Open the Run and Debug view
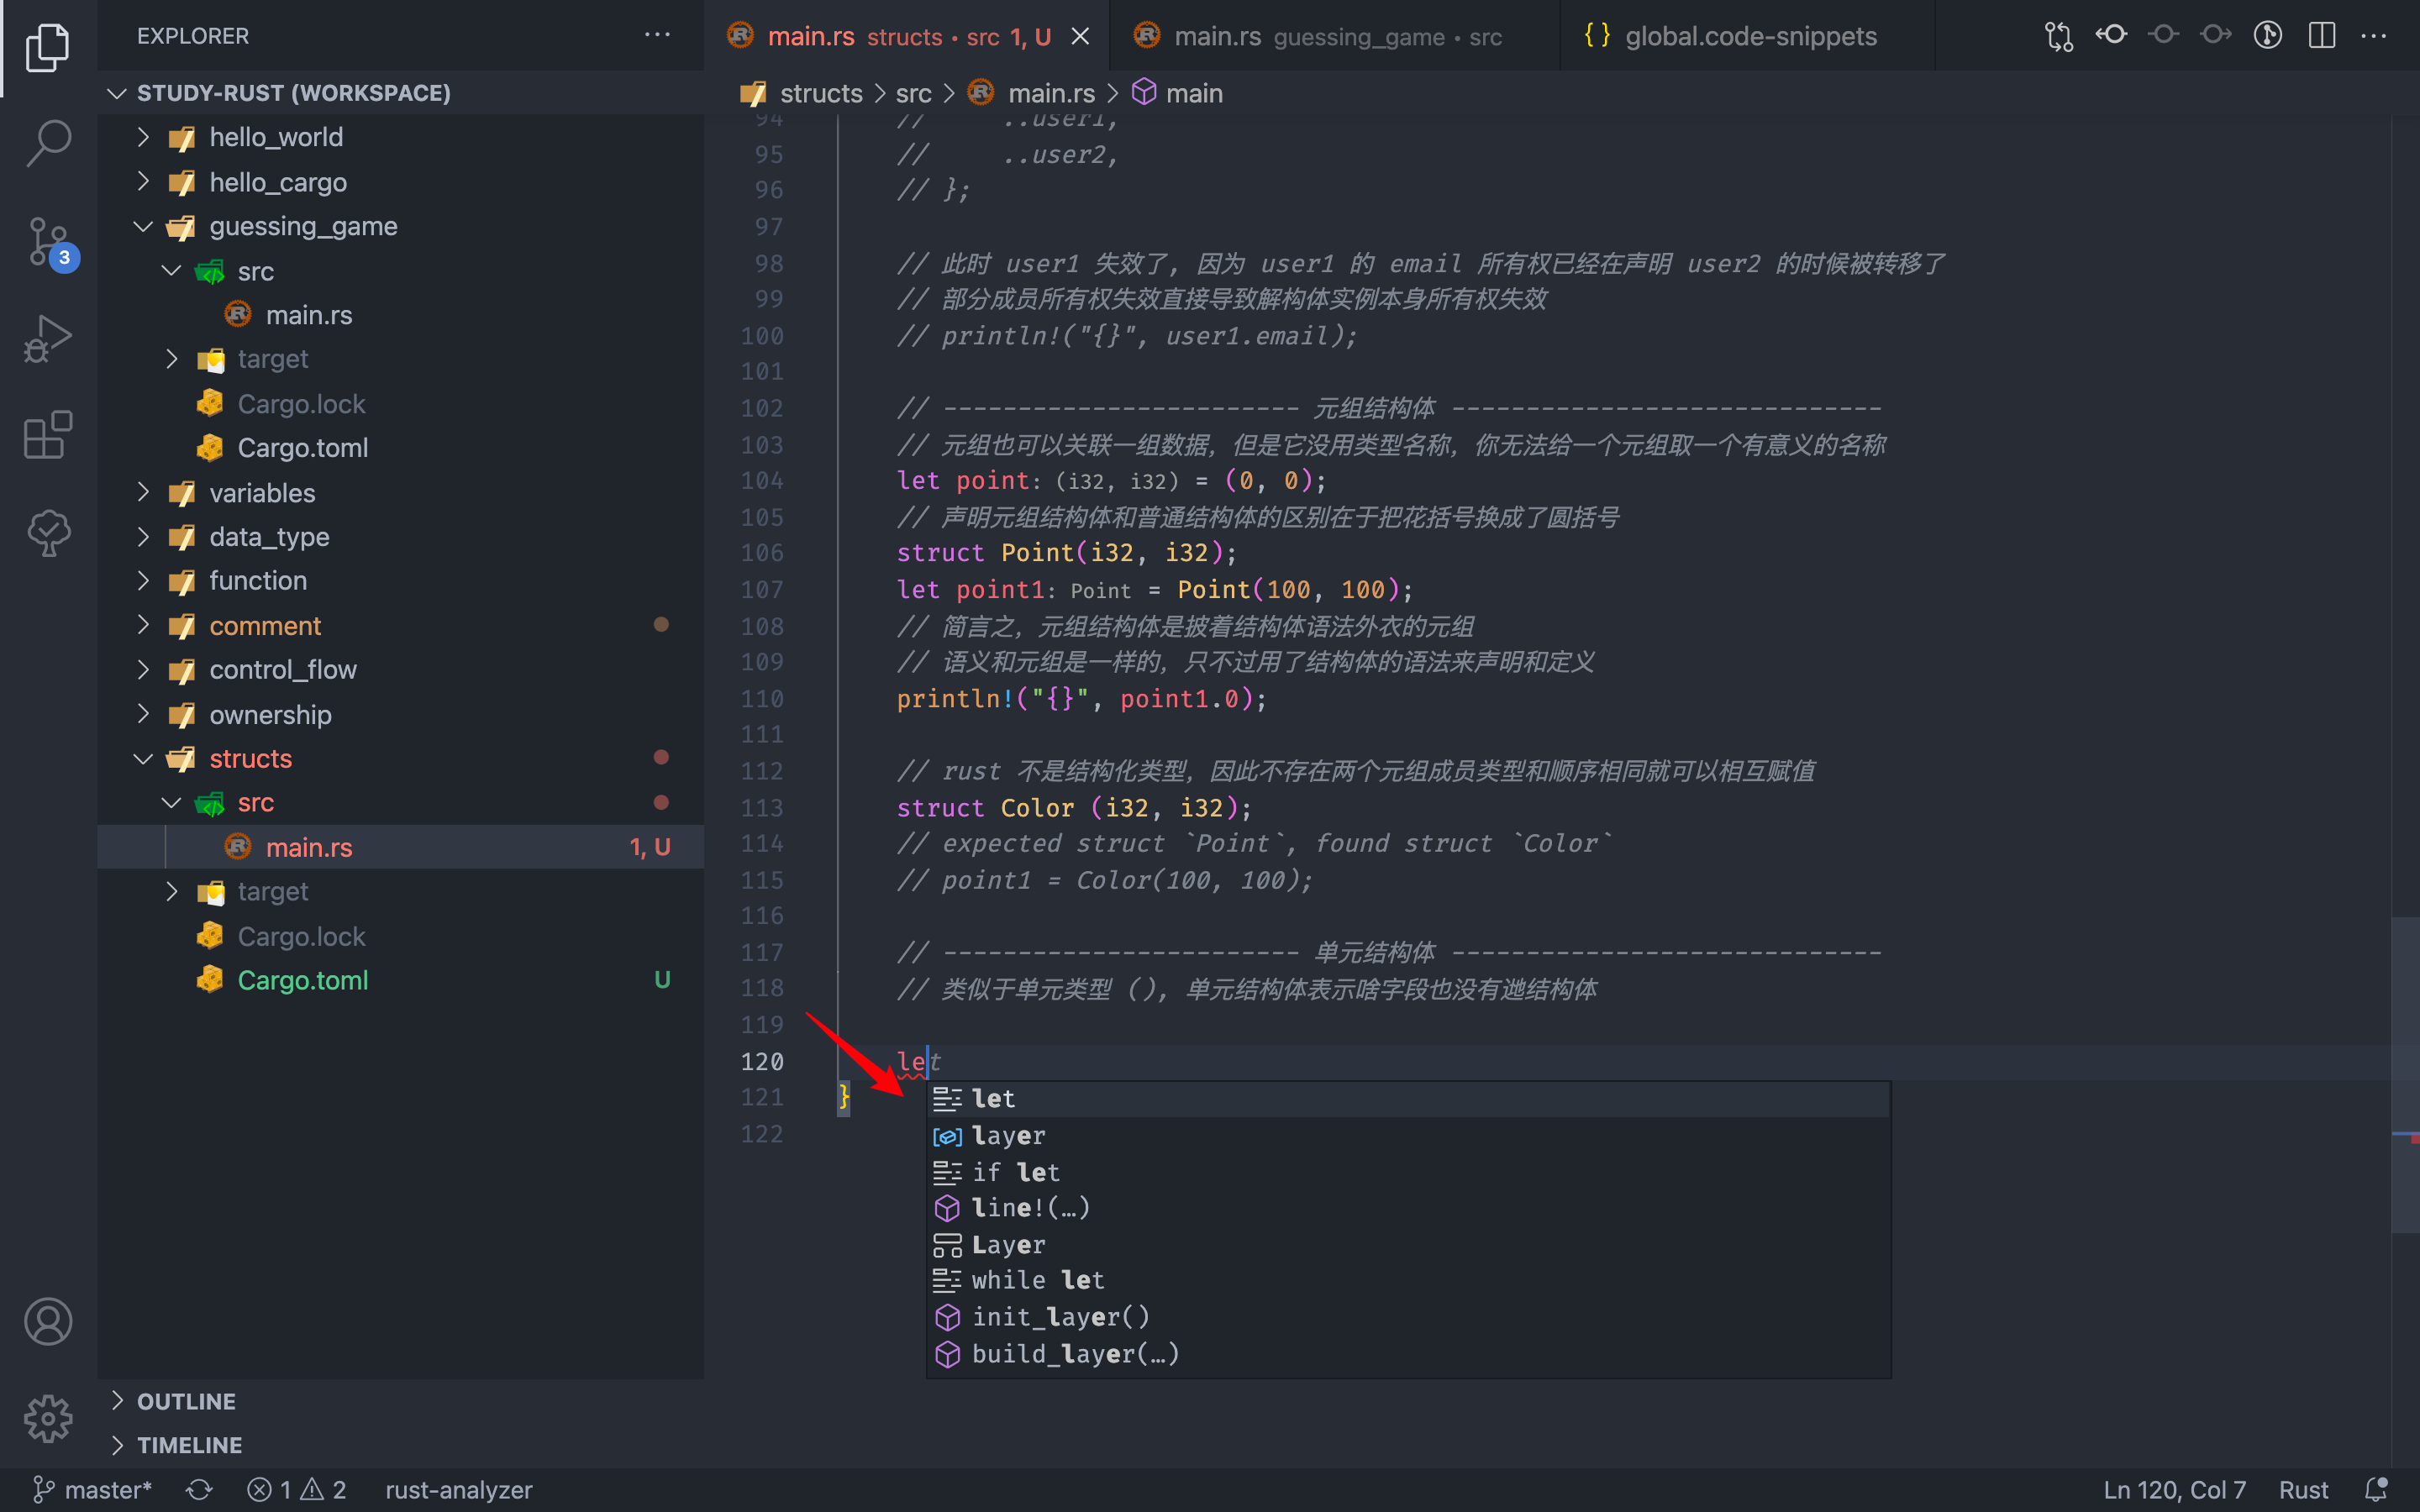Image resolution: width=2420 pixels, height=1512 pixels. 48,338
